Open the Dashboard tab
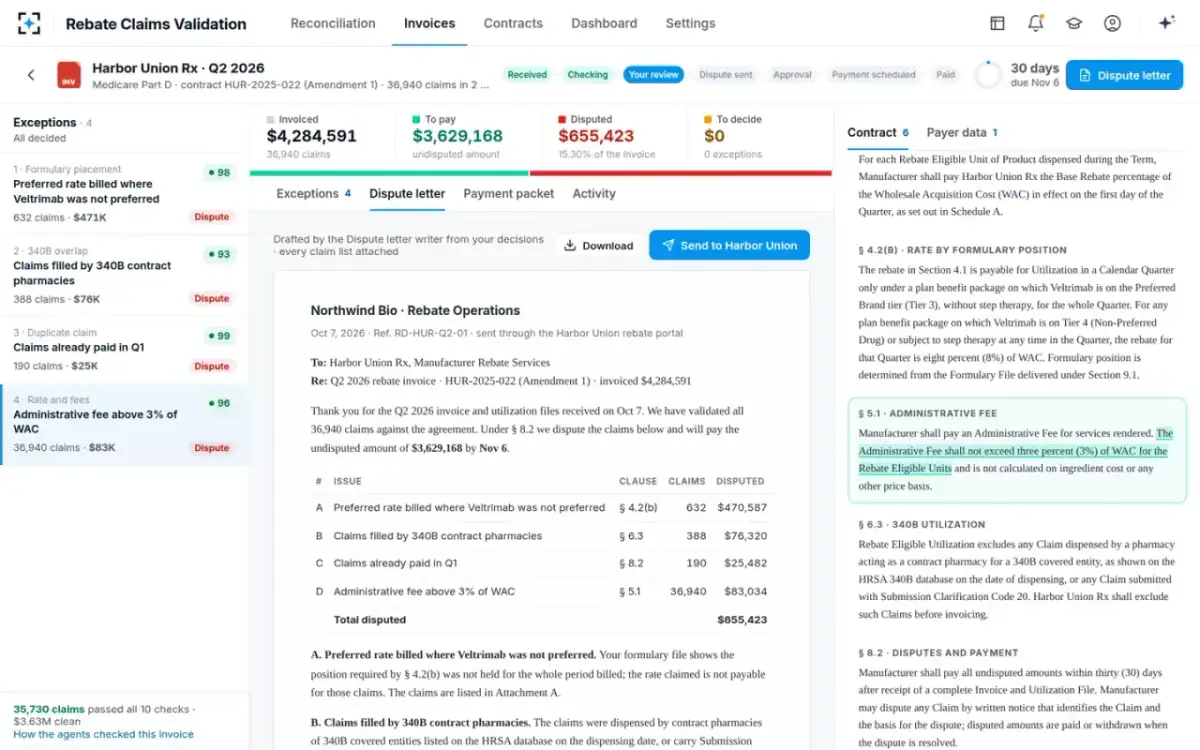This screenshot has height=750, width=1200. click(604, 23)
